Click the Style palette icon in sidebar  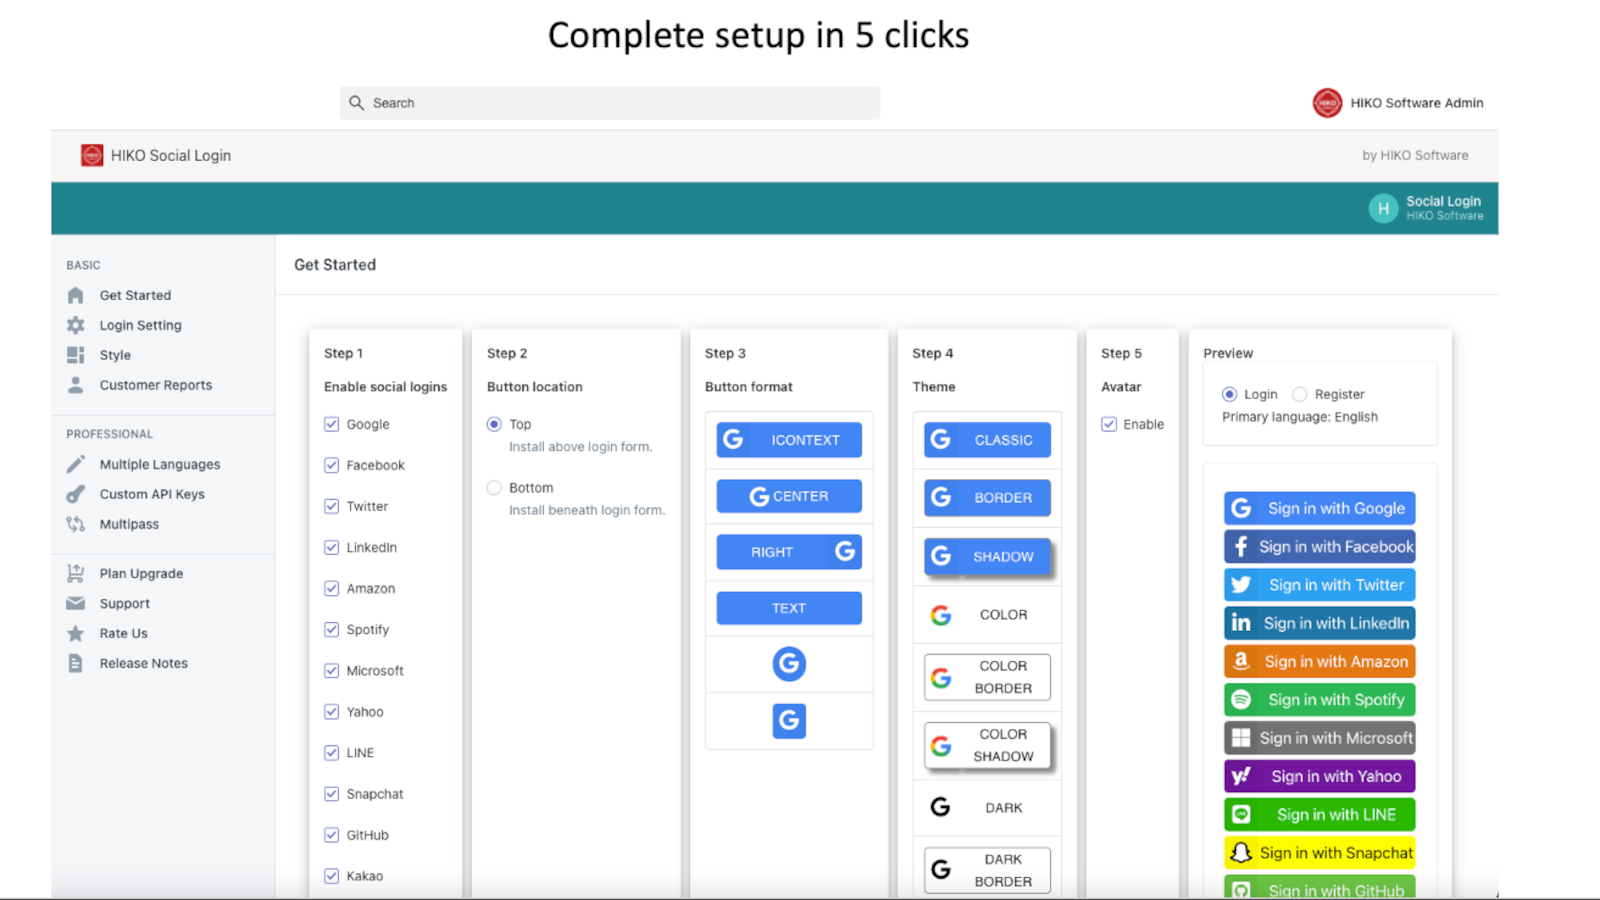tap(75, 355)
